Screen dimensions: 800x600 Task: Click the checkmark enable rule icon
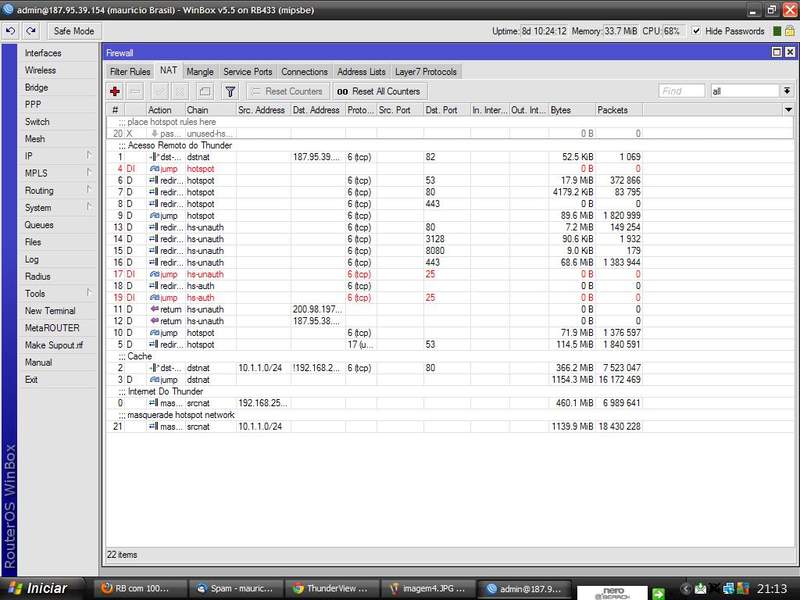point(160,91)
